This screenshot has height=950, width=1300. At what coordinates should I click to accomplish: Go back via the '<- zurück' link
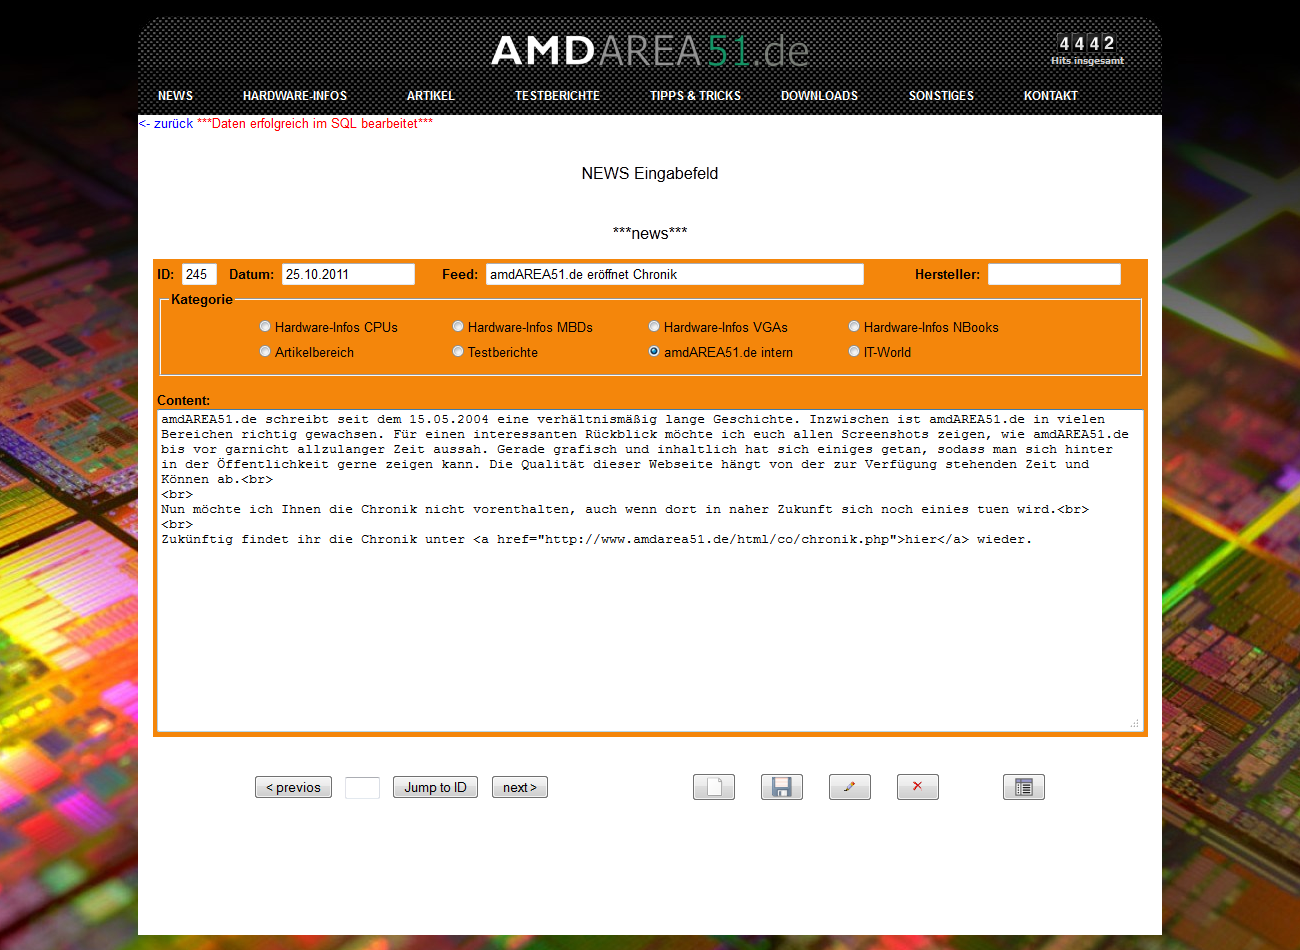pos(166,124)
